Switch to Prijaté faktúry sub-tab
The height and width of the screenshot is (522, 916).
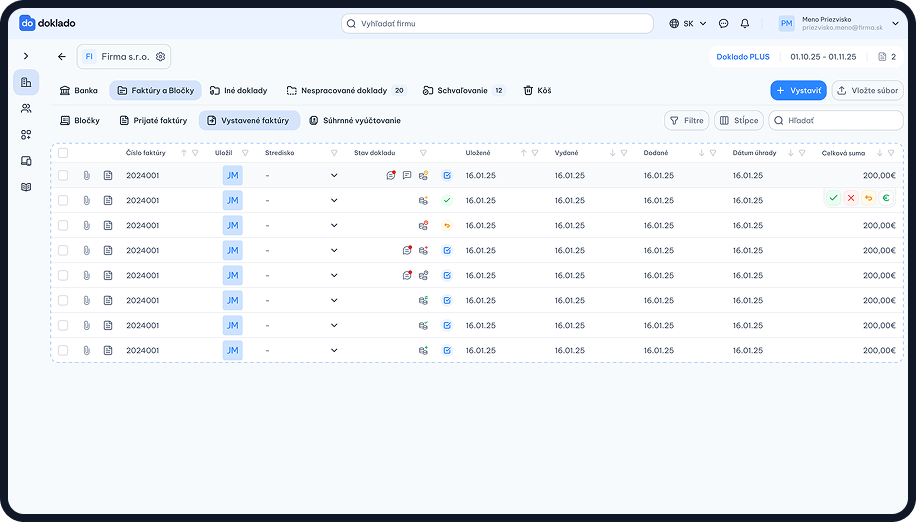153,120
